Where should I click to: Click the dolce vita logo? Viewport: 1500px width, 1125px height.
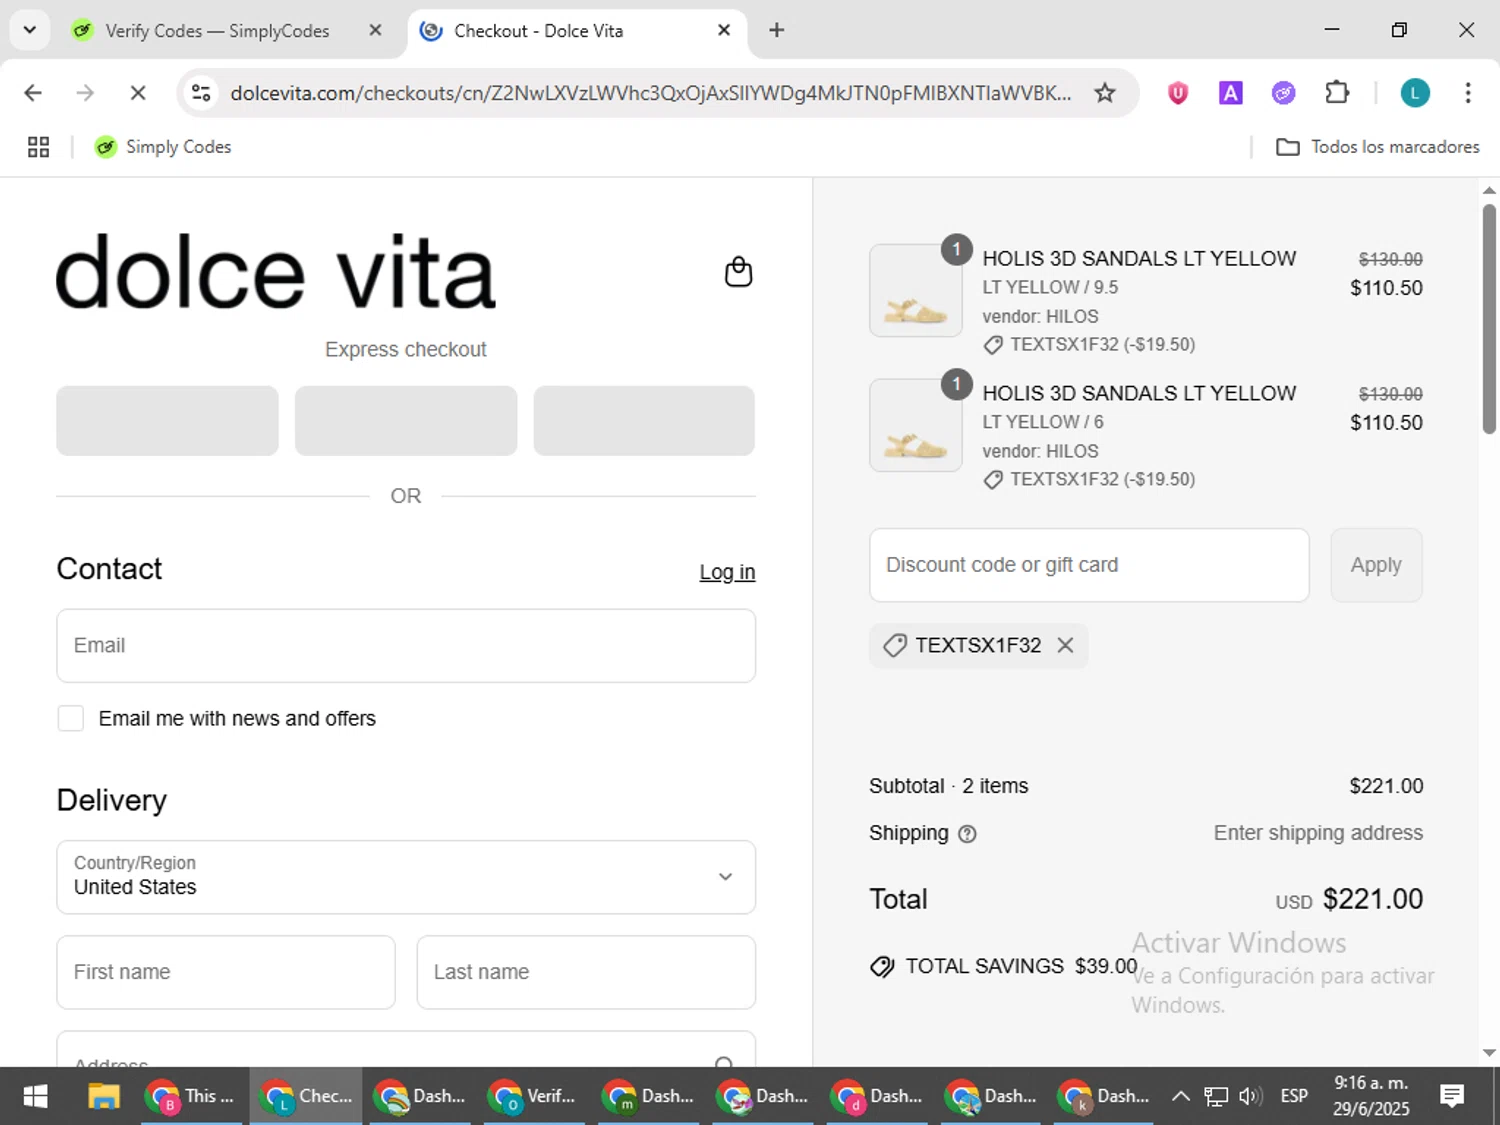(275, 272)
